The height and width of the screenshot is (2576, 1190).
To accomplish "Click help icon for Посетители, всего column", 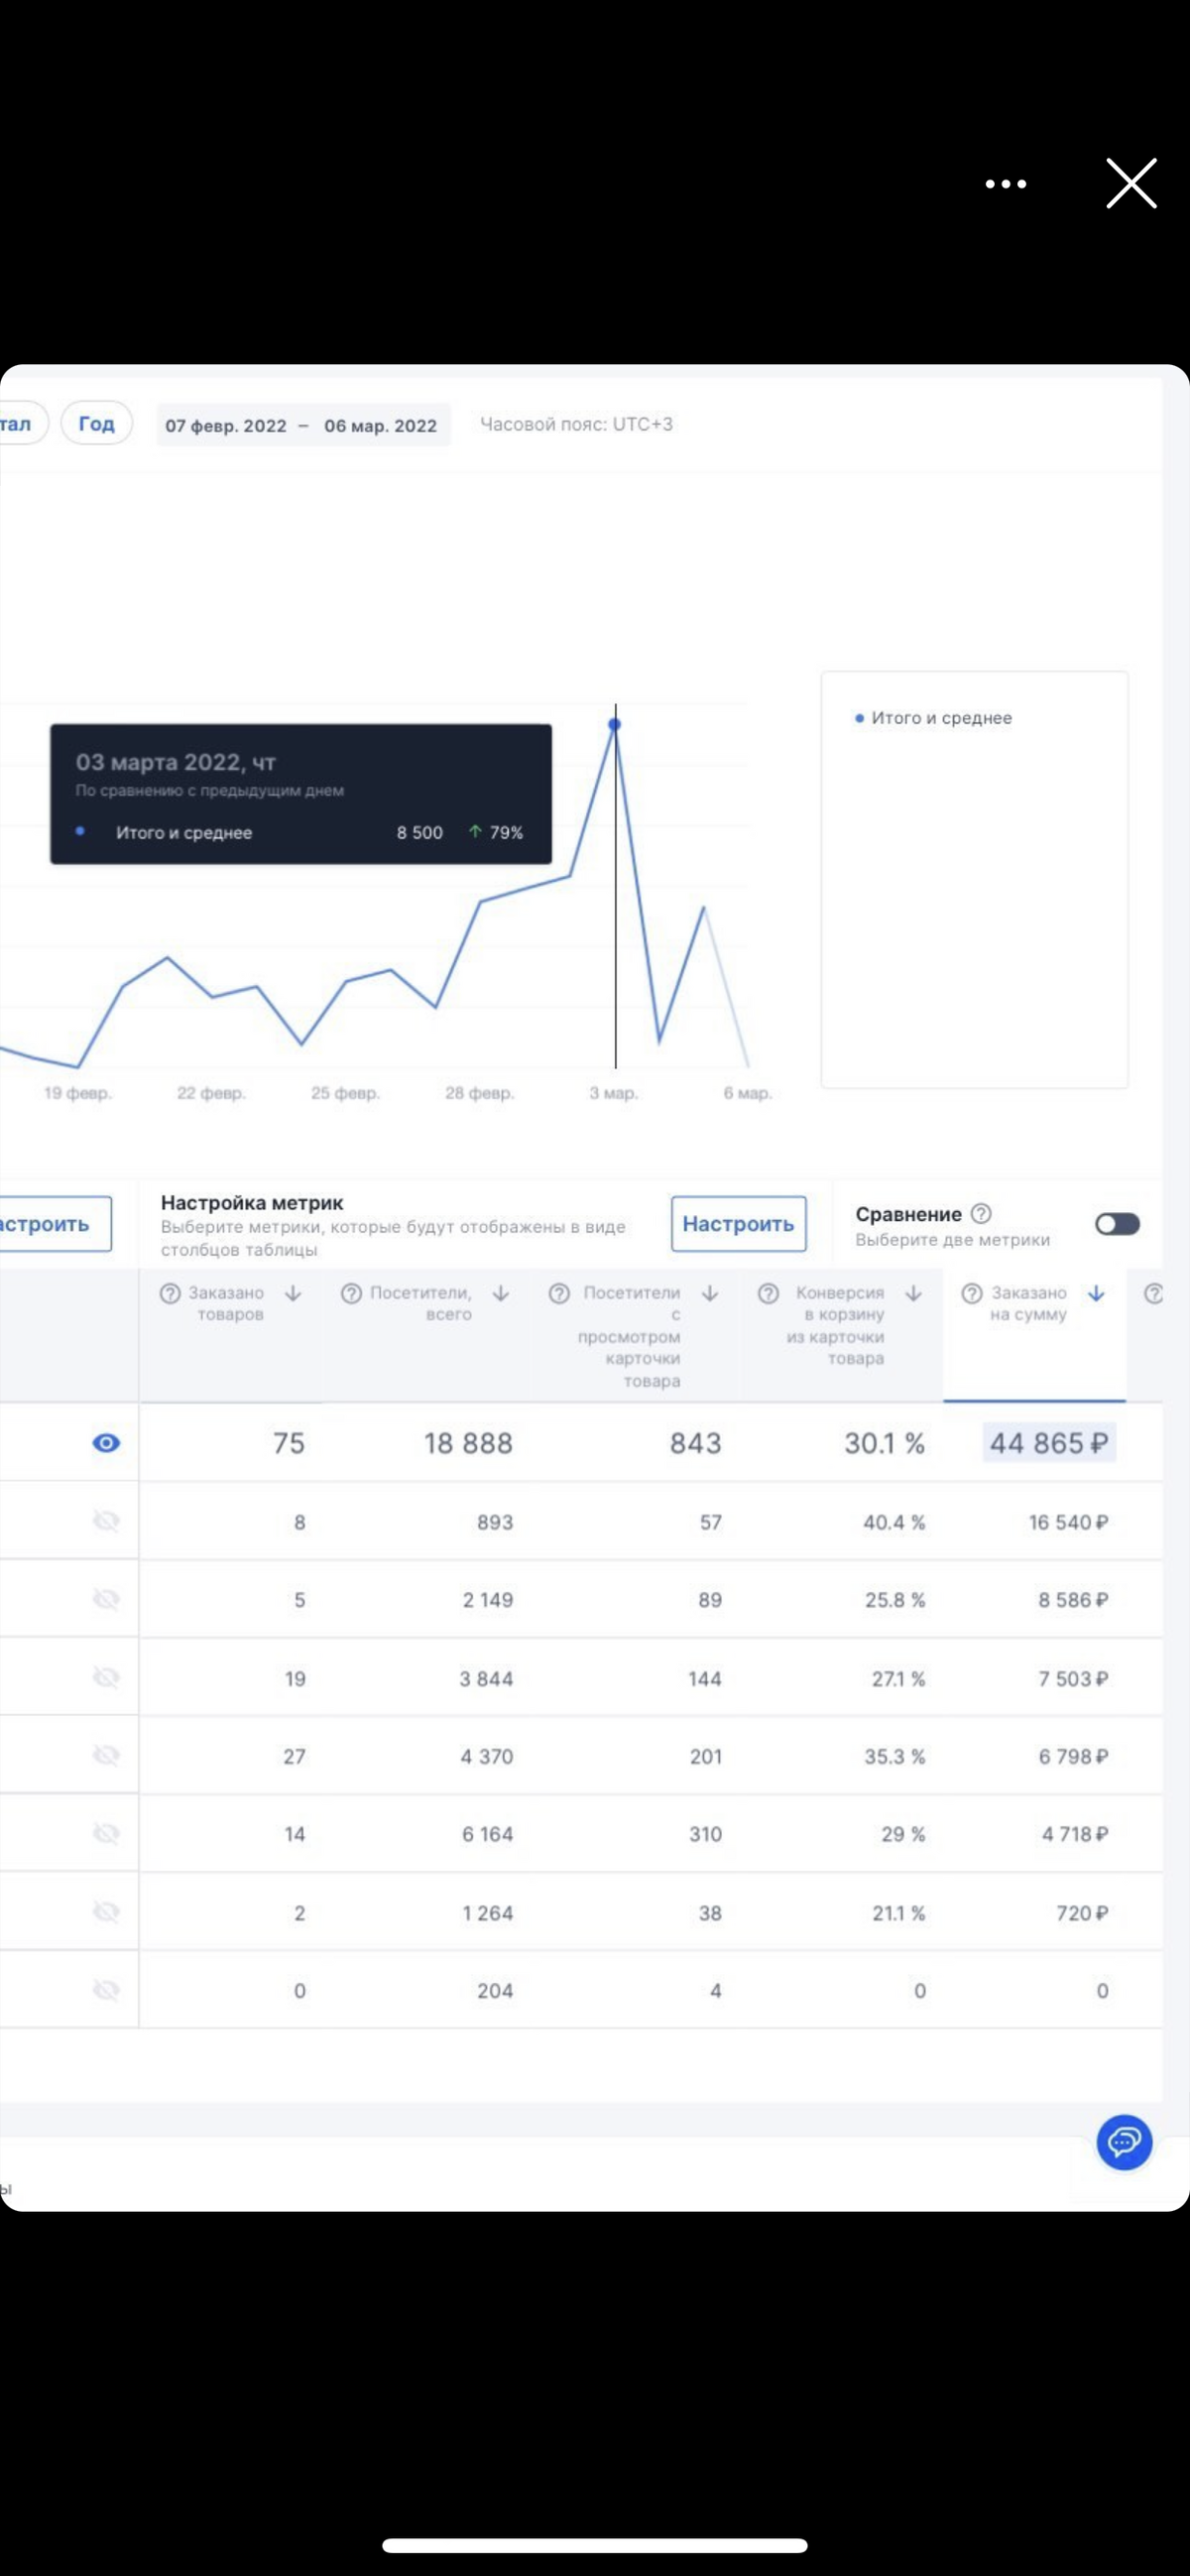I will (x=351, y=1293).
